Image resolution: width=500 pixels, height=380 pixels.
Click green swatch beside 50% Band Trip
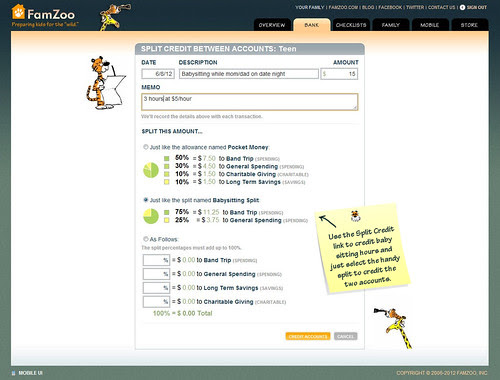(x=167, y=158)
